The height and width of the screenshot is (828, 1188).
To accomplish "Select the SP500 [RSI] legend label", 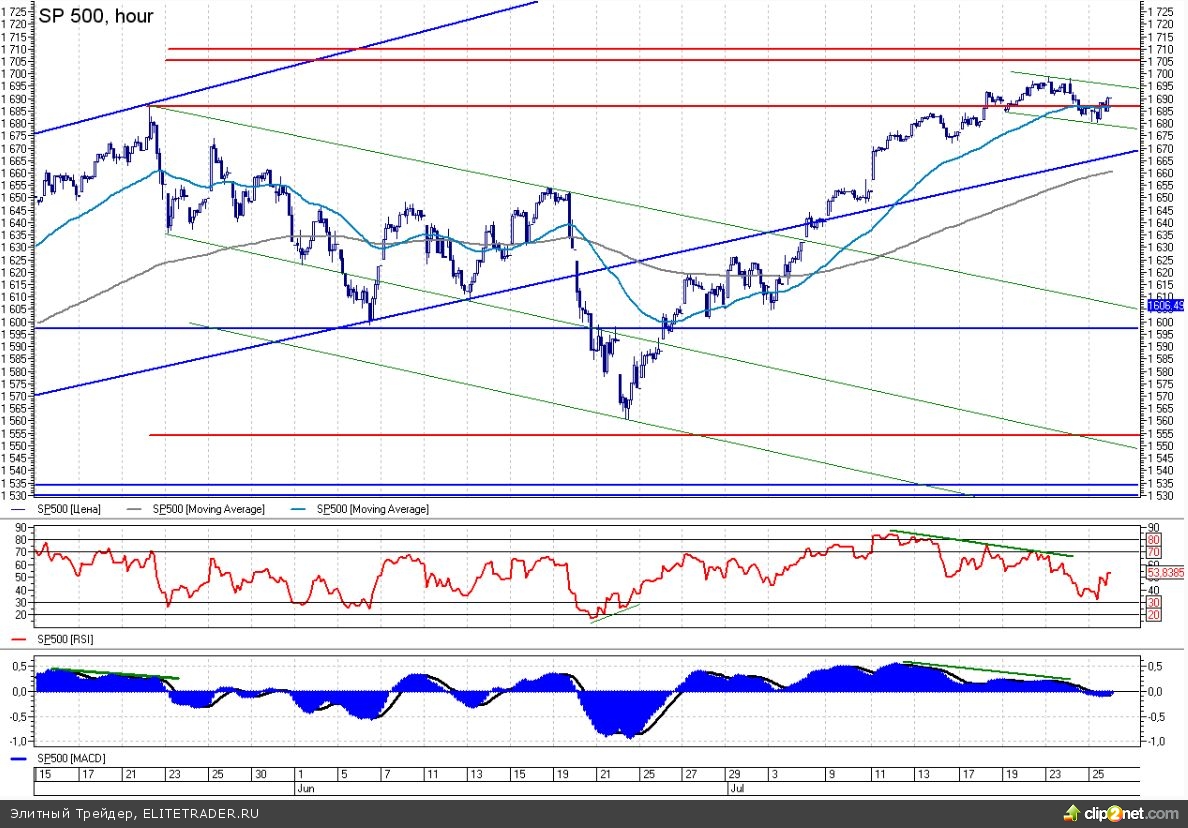I will pos(65,638).
